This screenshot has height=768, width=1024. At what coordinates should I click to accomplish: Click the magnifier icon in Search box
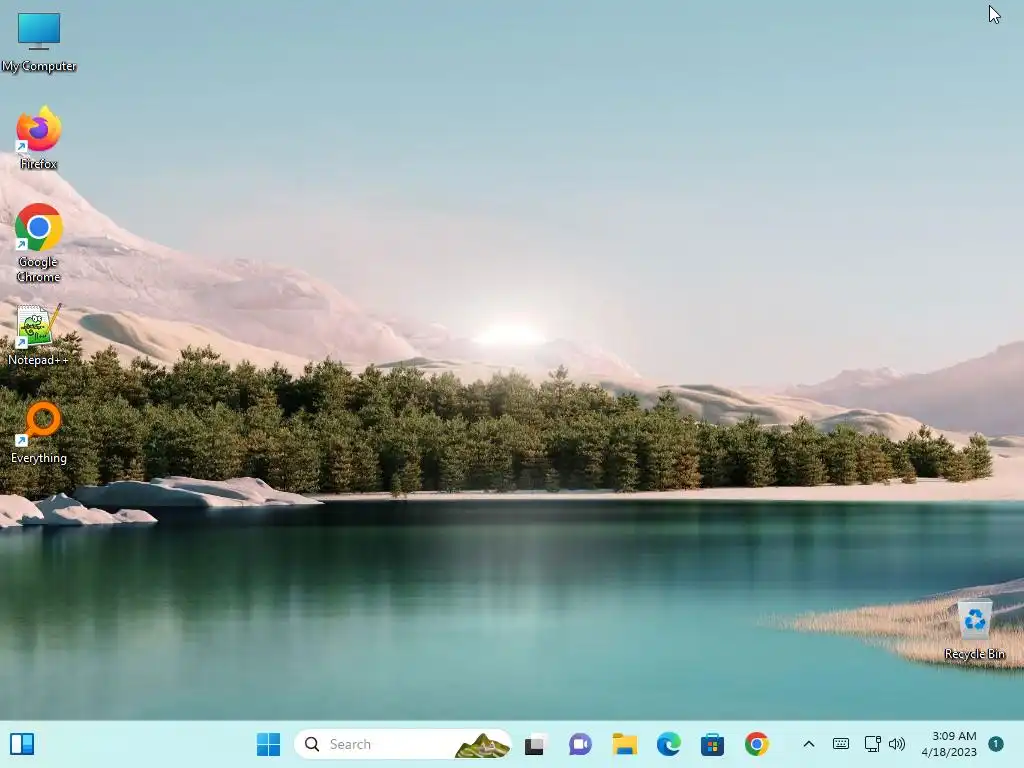tap(312, 744)
